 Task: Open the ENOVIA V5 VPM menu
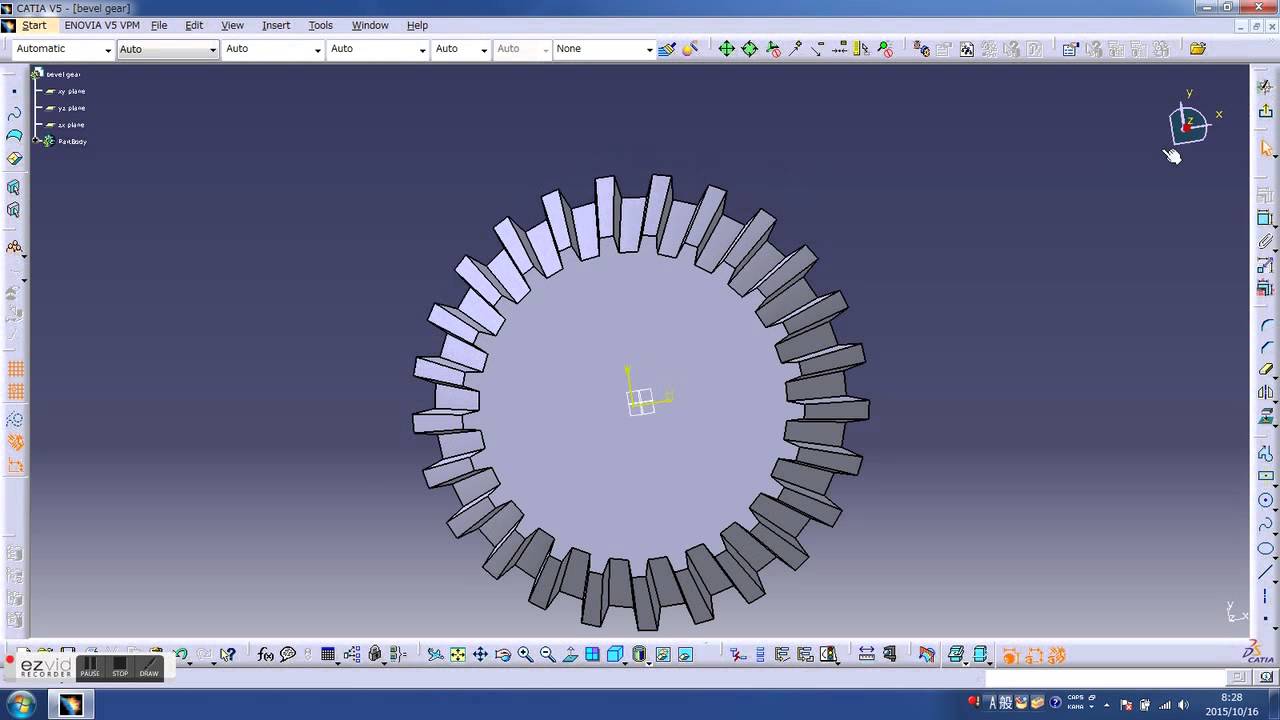[102, 25]
